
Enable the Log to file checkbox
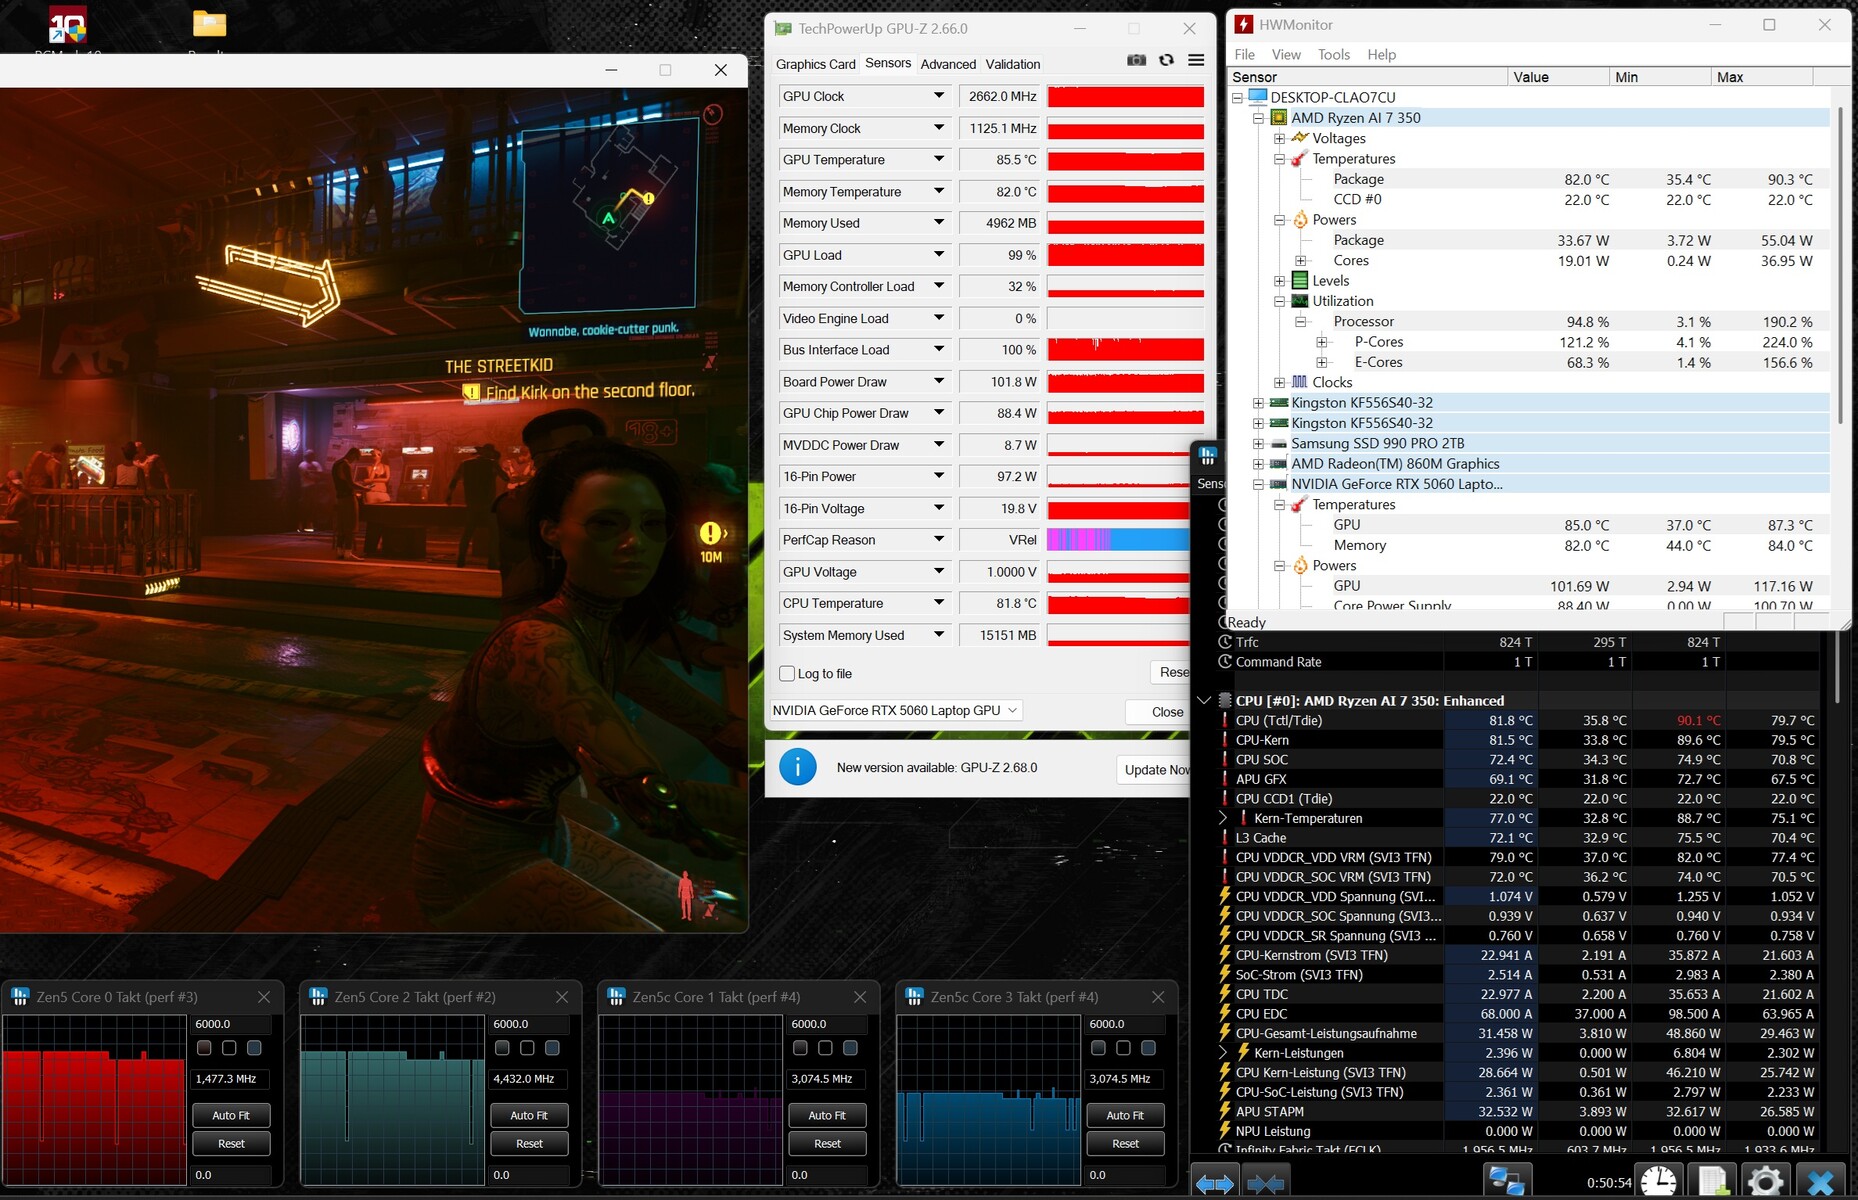coord(787,674)
